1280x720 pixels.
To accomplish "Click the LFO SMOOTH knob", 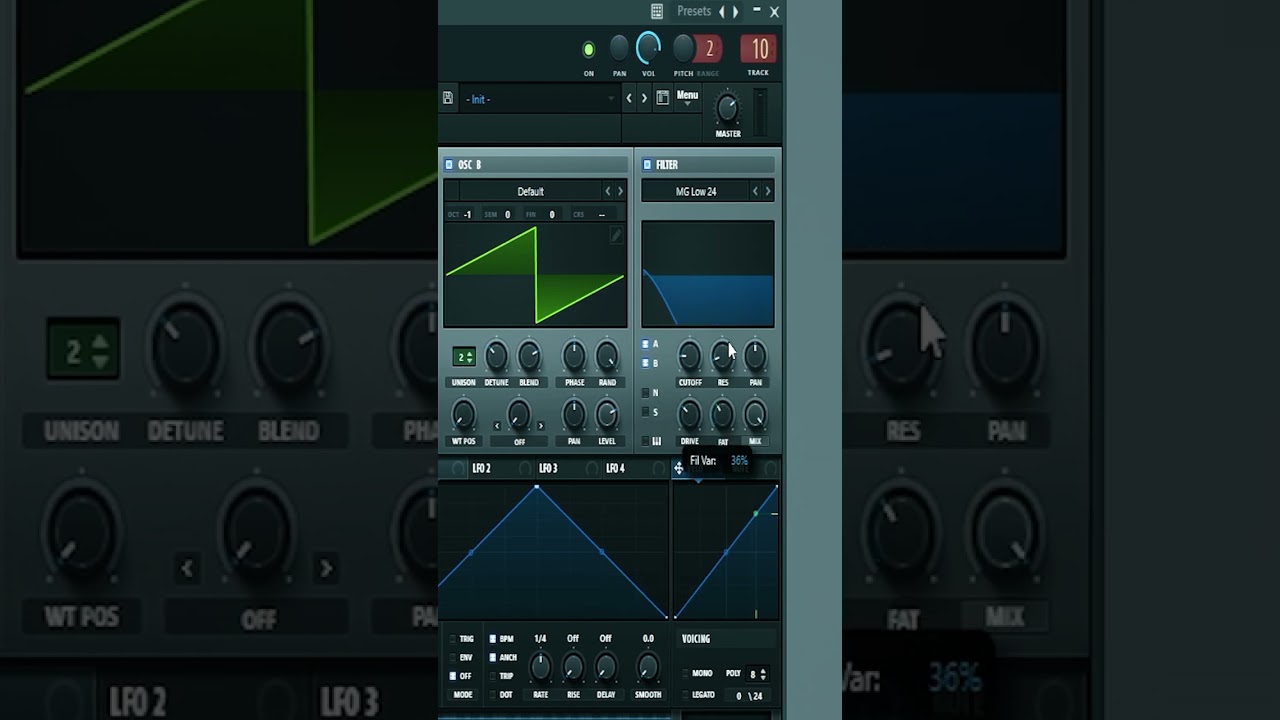I will pos(648,666).
